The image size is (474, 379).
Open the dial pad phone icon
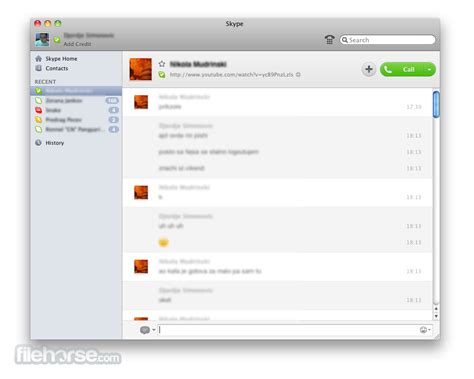[329, 40]
